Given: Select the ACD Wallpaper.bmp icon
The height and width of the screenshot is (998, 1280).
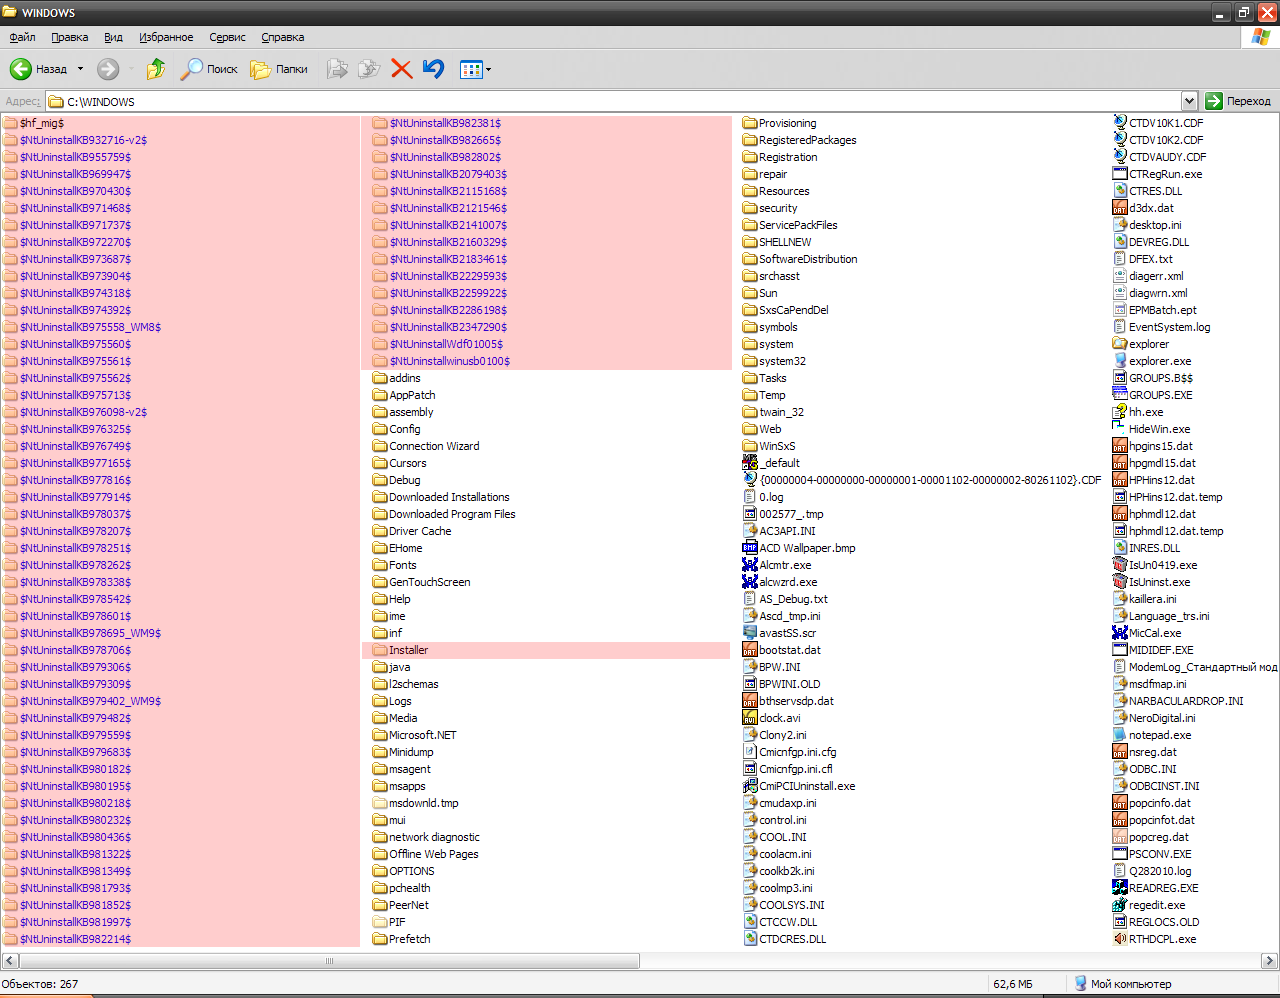Looking at the screenshot, I should pyautogui.click(x=750, y=548).
